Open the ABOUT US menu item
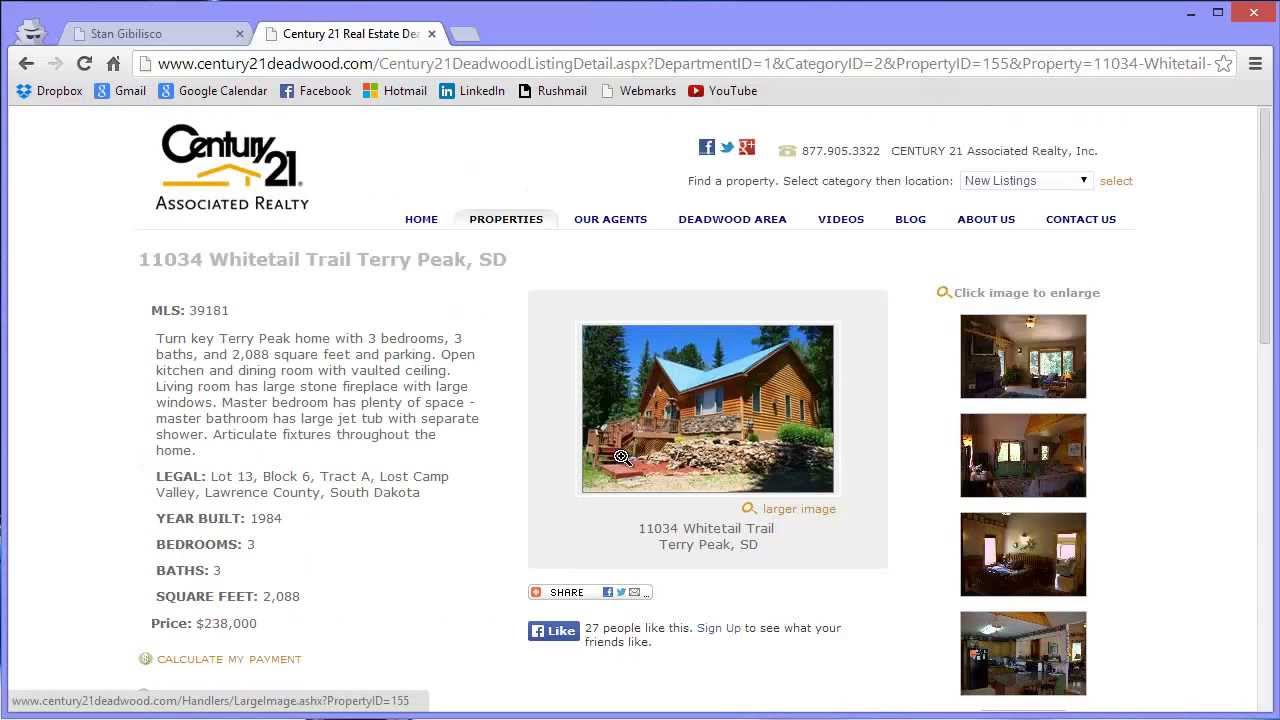Viewport: 1280px width, 720px height. tap(986, 219)
